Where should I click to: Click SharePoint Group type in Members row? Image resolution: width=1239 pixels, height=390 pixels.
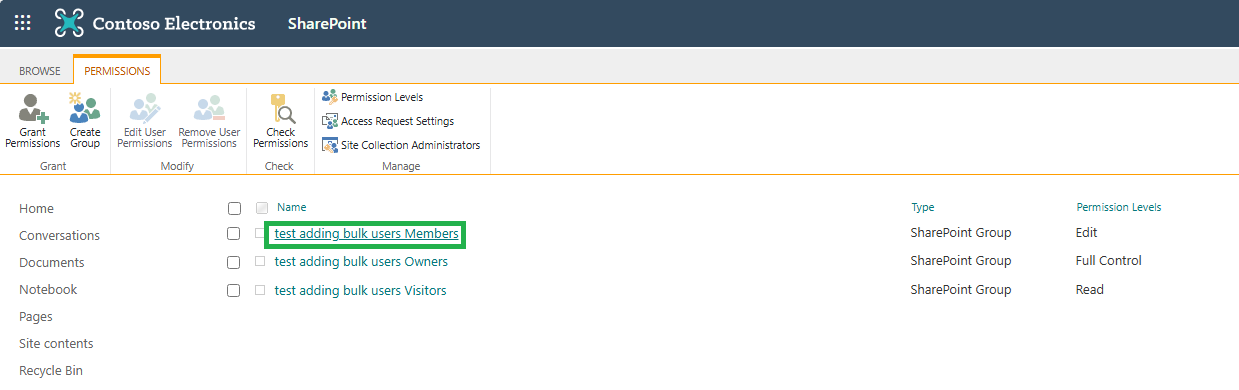(x=961, y=233)
